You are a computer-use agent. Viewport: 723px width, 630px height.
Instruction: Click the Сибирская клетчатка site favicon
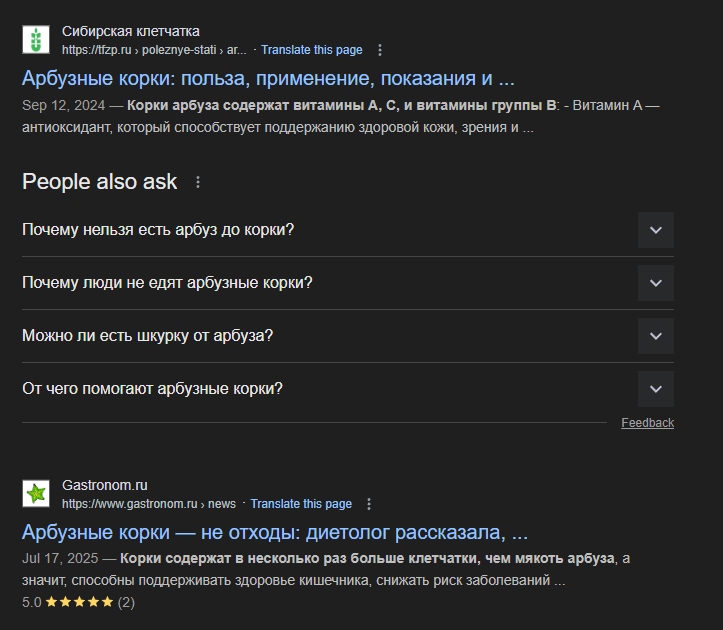click(x=36, y=40)
